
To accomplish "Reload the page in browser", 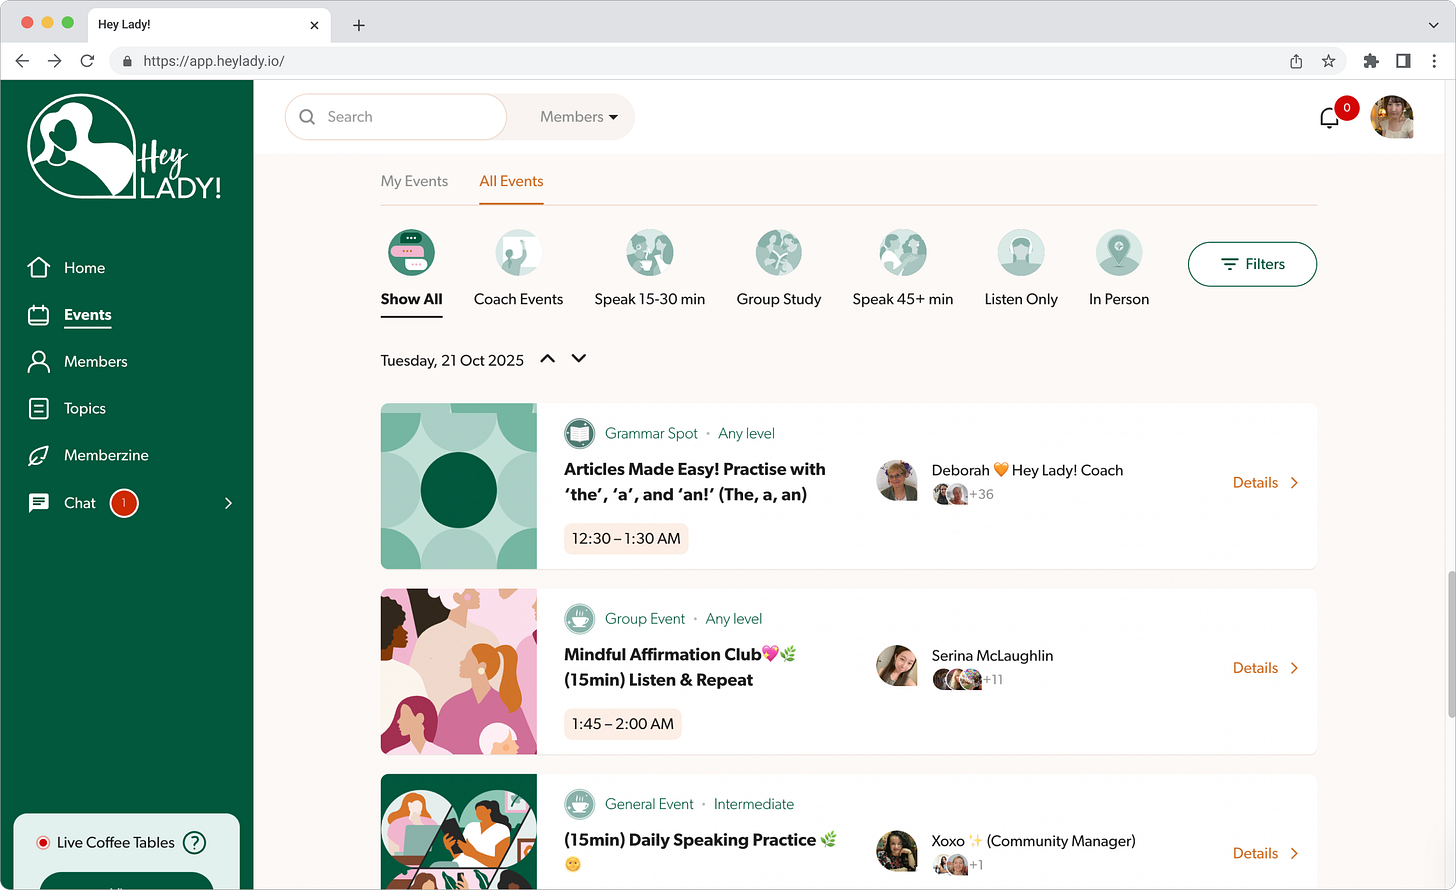I will 87,61.
